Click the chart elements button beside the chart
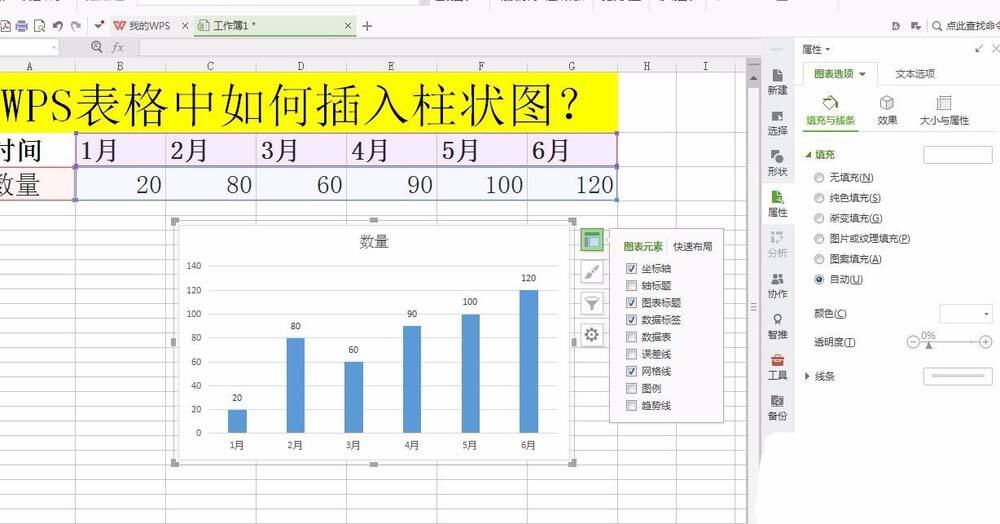The width and height of the screenshot is (1000, 524). tap(592, 240)
